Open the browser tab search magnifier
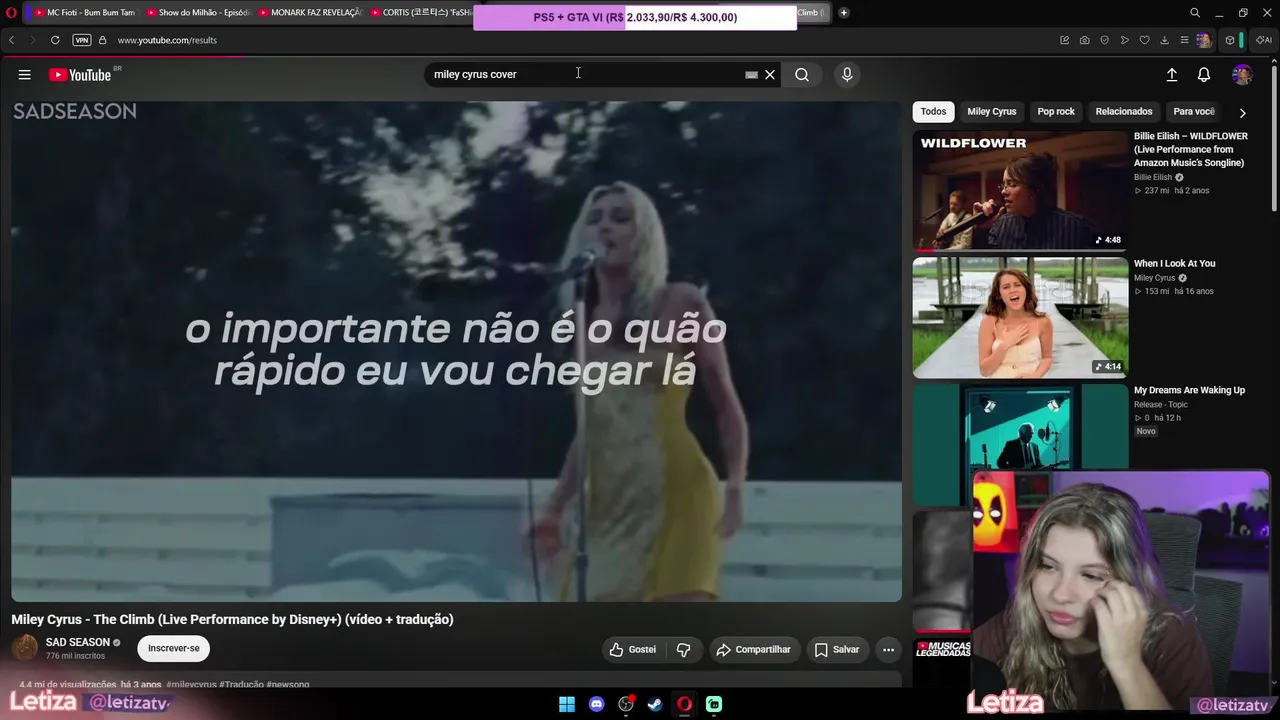Viewport: 1280px width, 720px height. click(x=1195, y=13)
